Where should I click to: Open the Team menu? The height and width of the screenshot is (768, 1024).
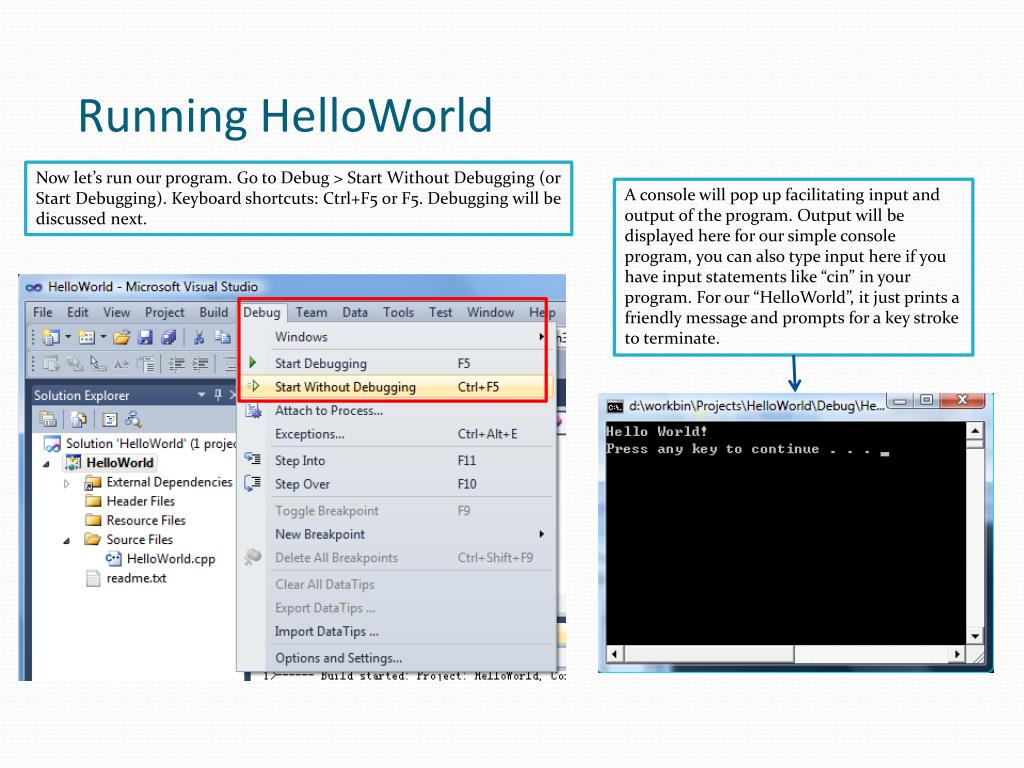coord(312,312)
